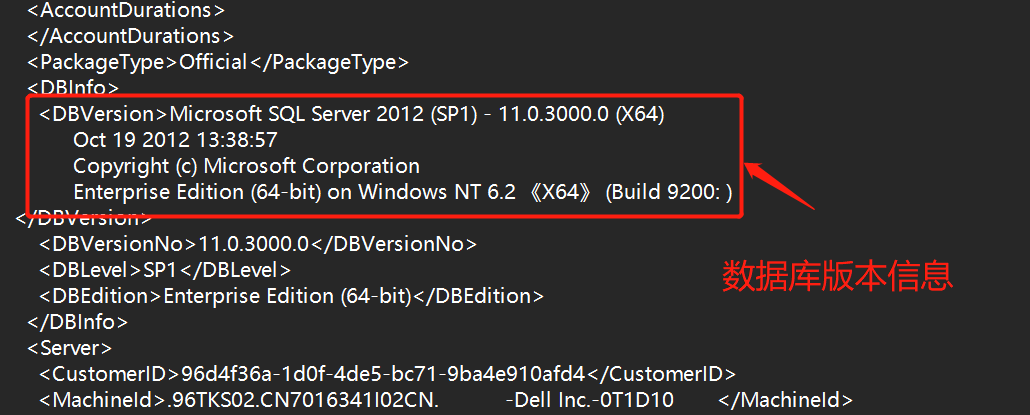Click the DBLevel SP1 line
The height and width of the screenshot is (415, 1030).
point(165,269)
